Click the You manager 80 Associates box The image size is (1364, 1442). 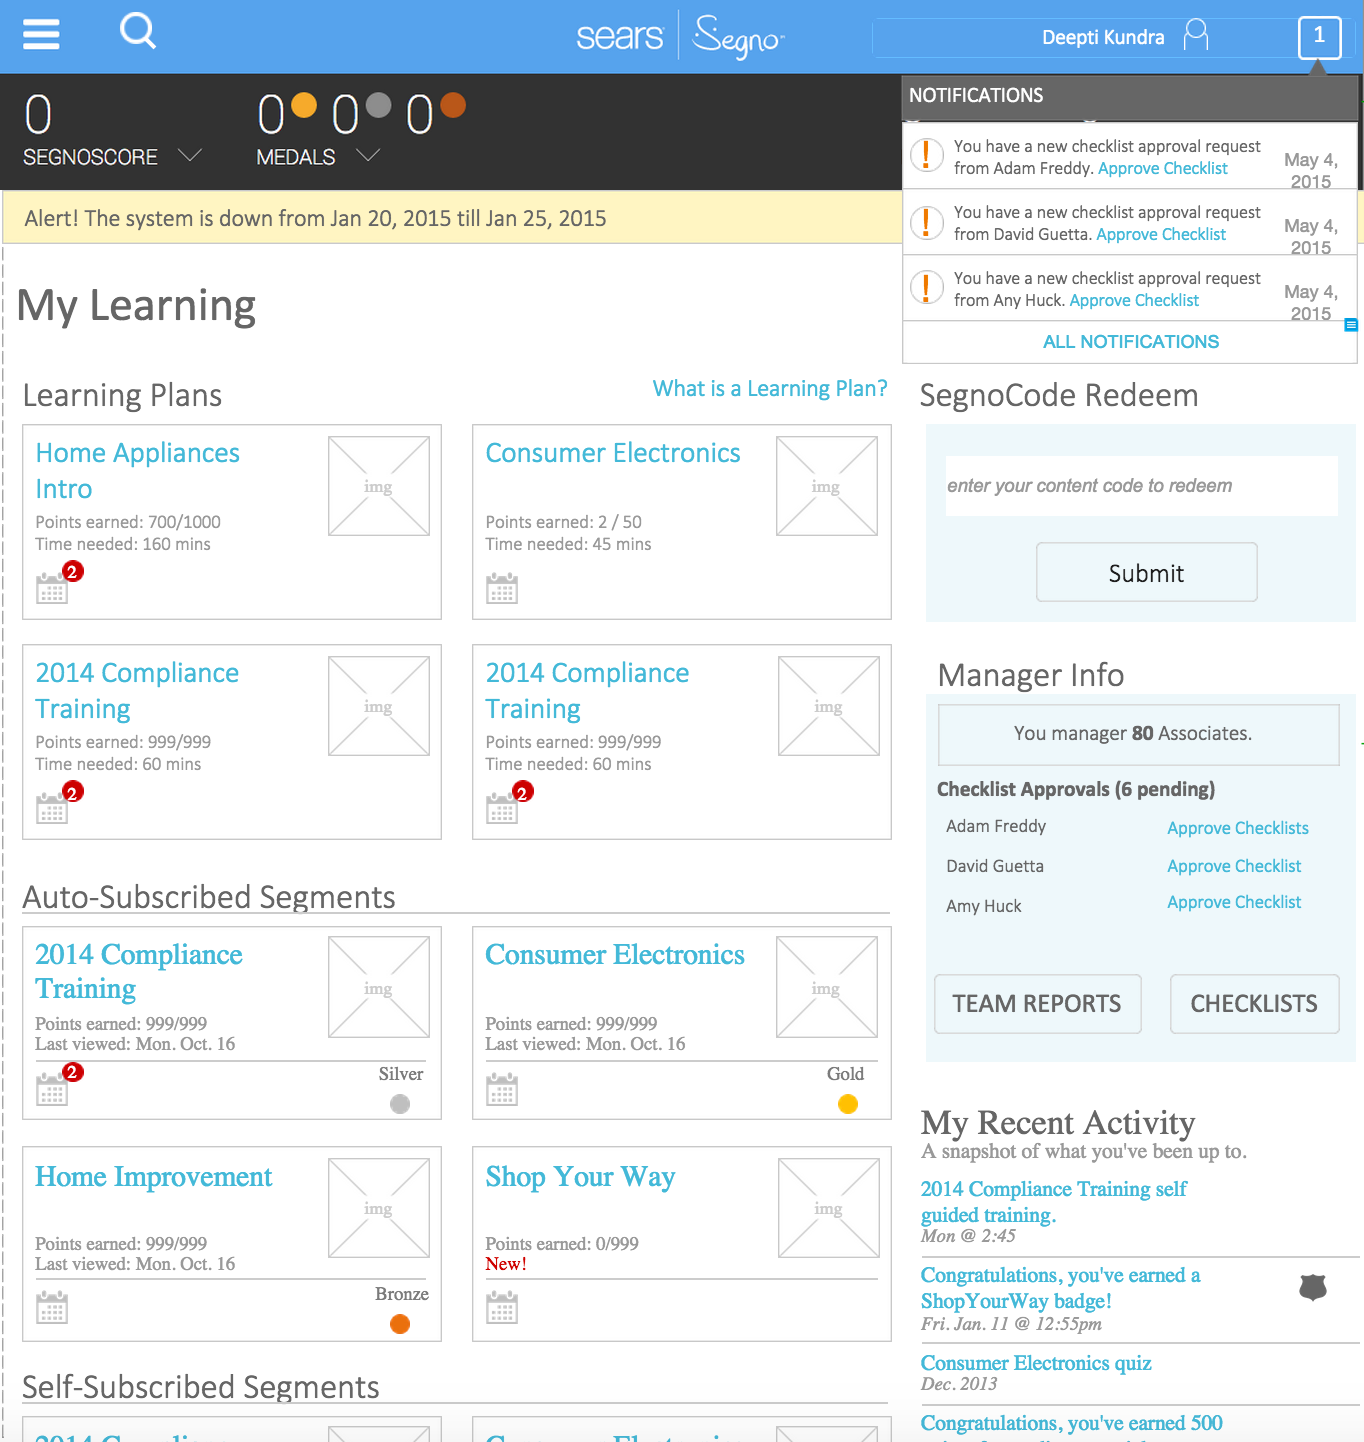[1139, 734]
